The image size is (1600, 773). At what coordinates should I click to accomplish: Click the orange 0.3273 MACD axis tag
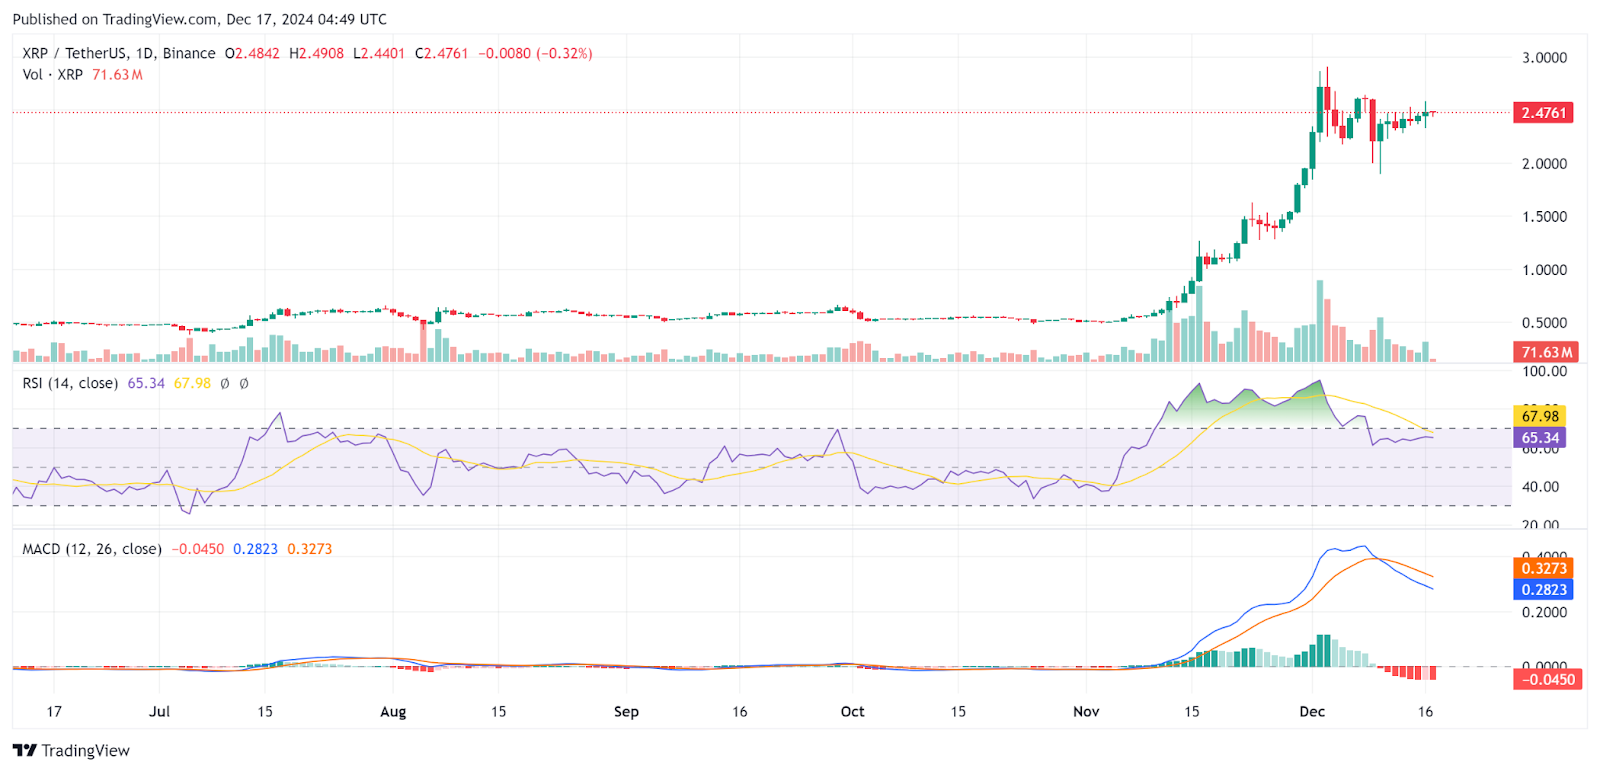pos(1544,568)
